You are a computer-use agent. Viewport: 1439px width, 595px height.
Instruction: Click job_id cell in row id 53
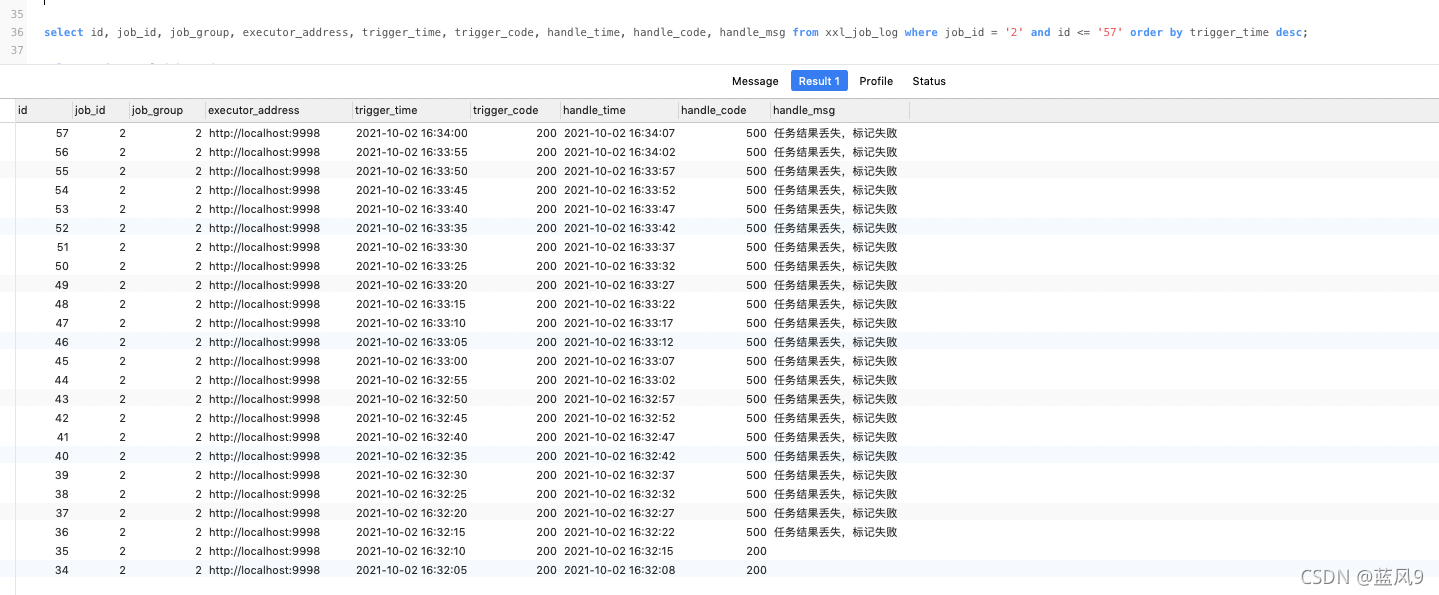pos(123,209)
